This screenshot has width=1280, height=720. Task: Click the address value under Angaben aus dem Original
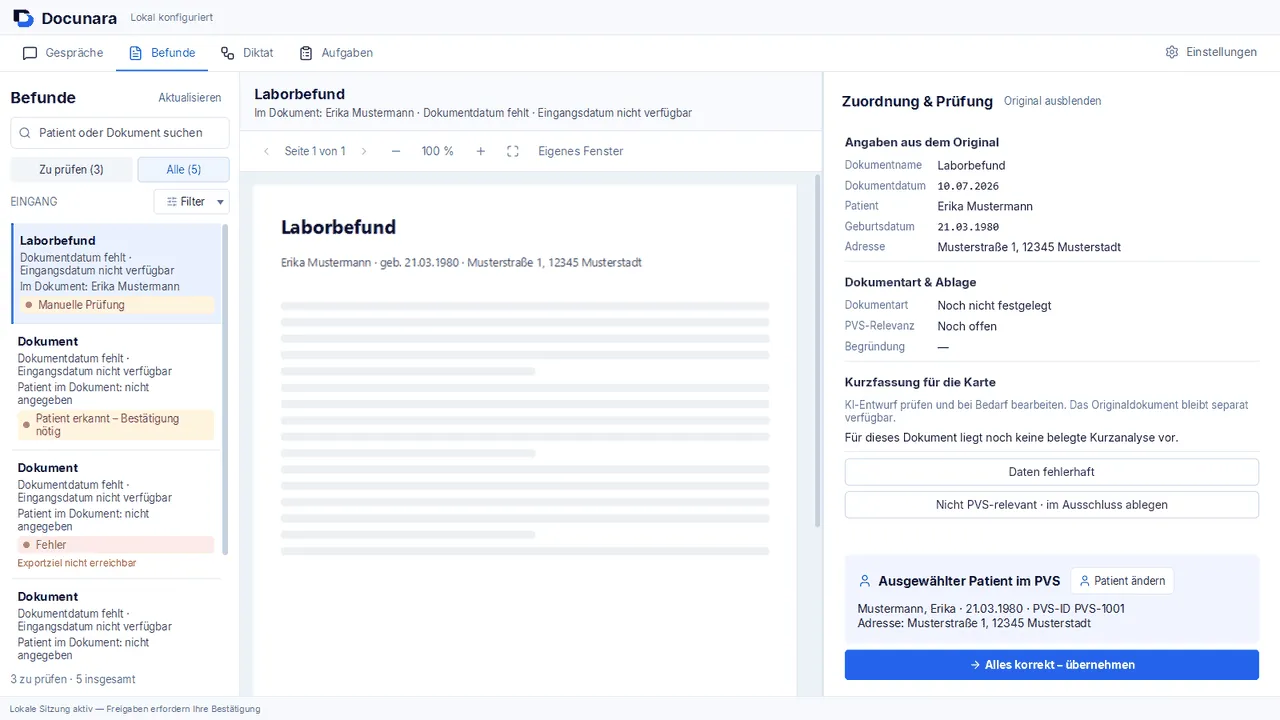1029,247
